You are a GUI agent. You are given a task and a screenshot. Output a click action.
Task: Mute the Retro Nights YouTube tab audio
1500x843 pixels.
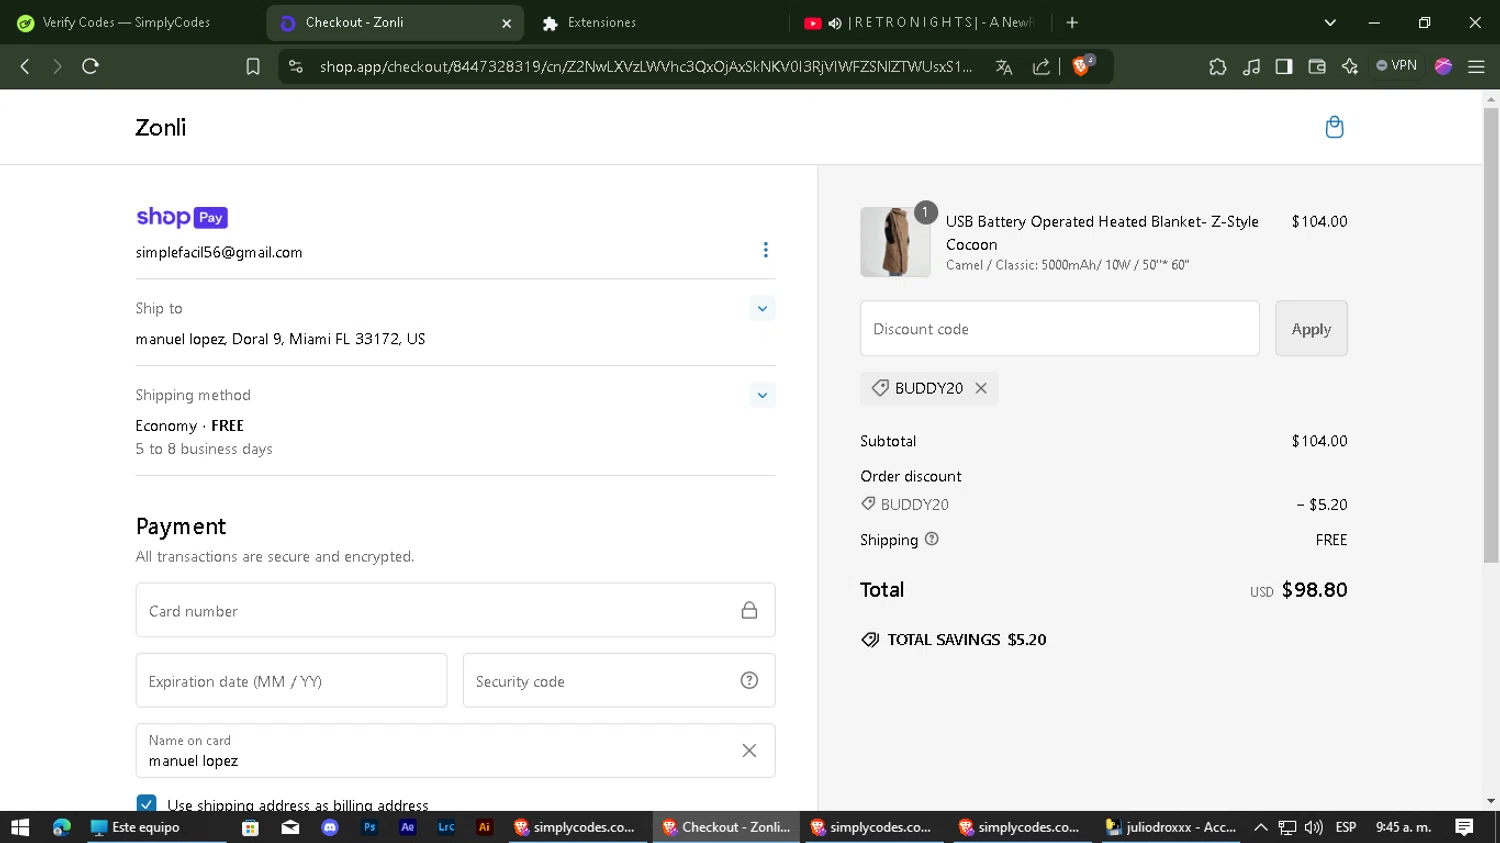coord(835,23)
